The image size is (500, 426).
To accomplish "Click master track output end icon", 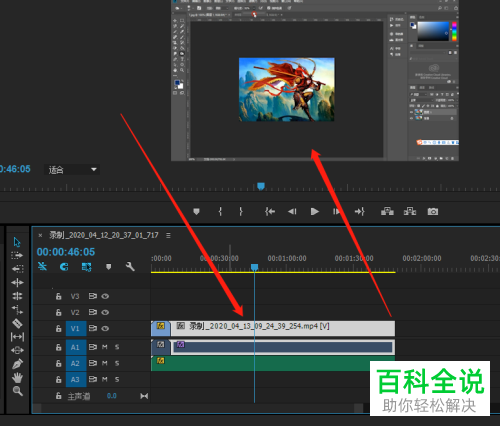I will point(144,396).
